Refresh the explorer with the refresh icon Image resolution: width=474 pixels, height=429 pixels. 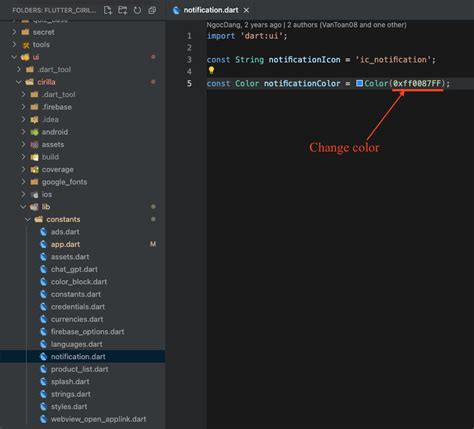coord(137,10)
